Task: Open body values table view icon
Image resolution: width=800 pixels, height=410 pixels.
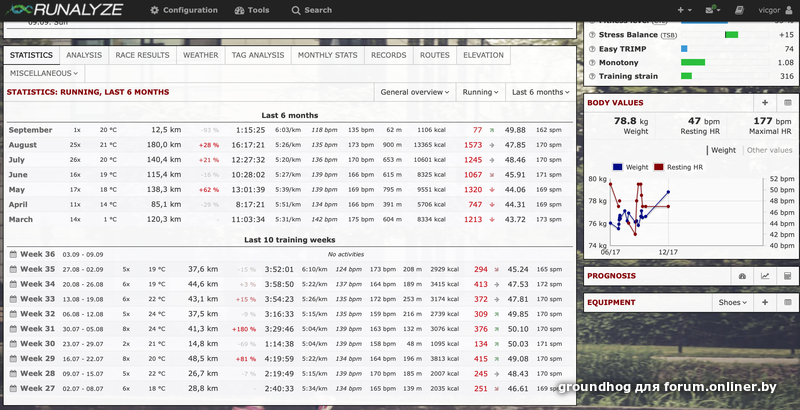Action: click(787, 103)
